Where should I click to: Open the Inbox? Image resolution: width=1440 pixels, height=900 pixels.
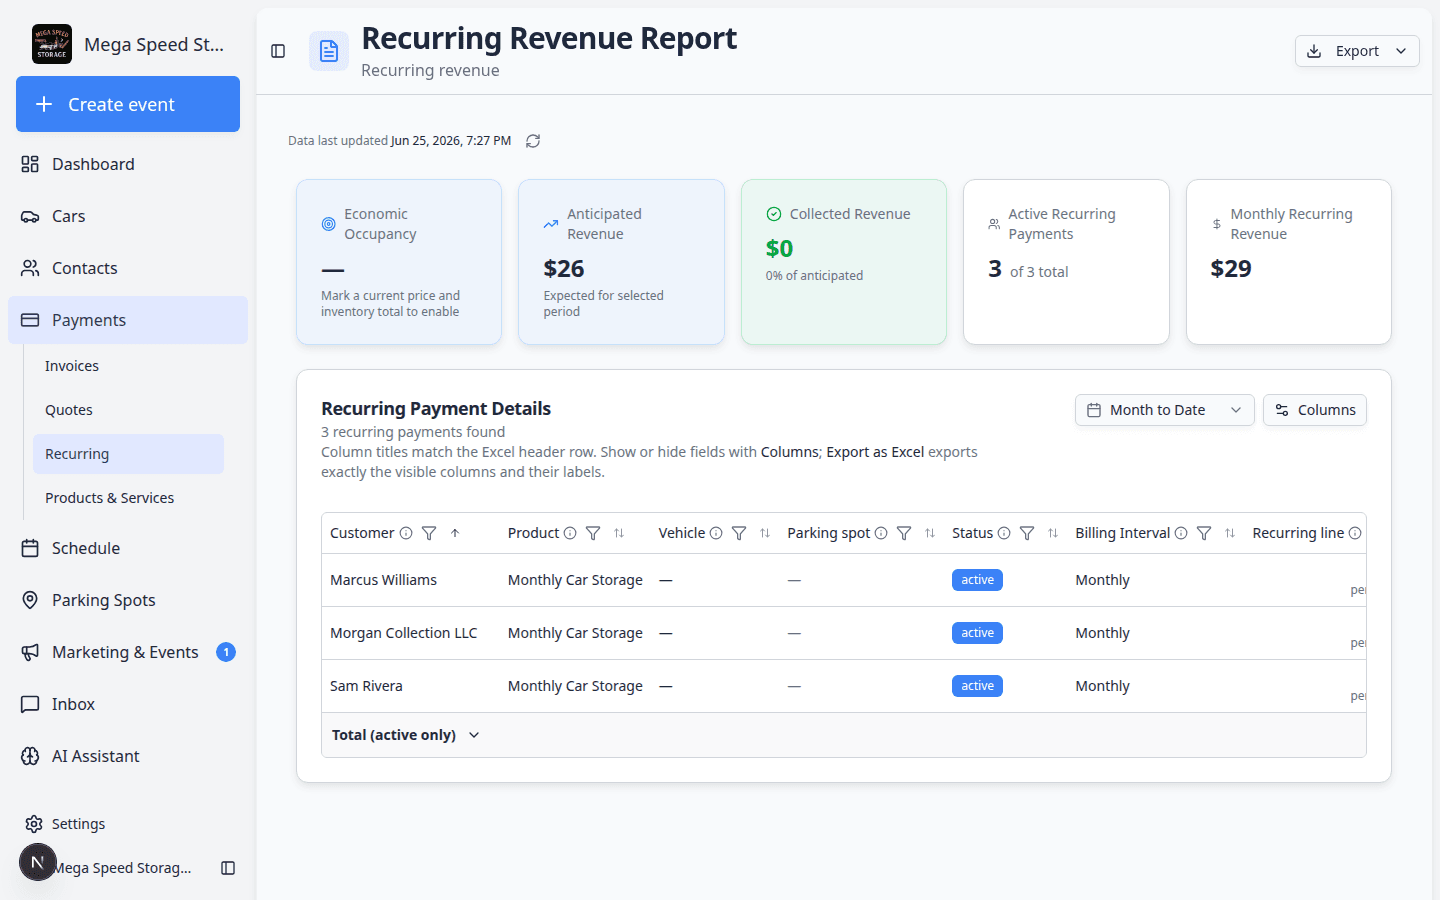pyautogui.click(x=128, y=704)
